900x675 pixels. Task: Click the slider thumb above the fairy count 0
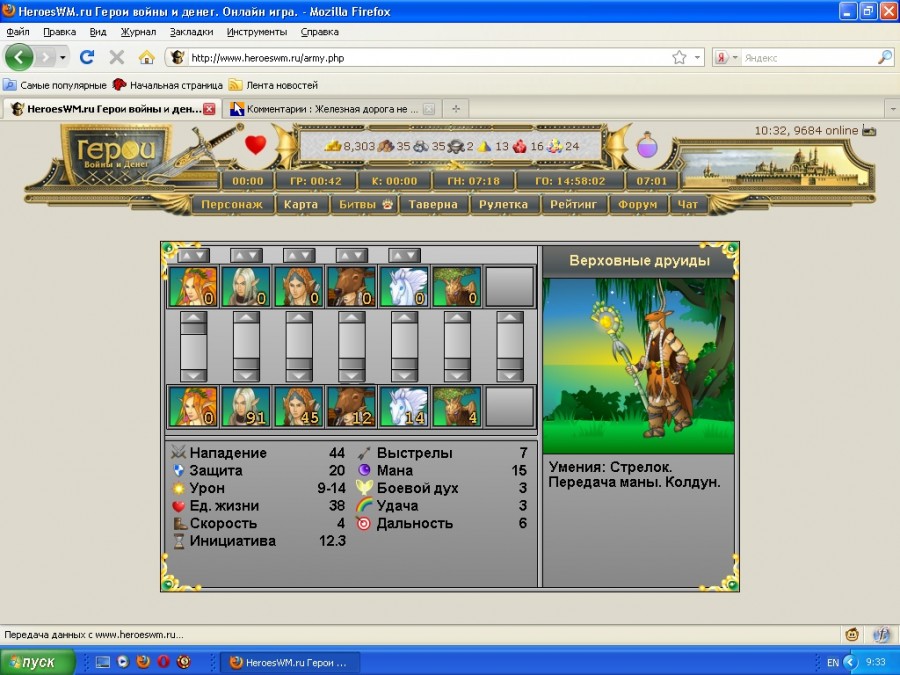tap(193, 328)
